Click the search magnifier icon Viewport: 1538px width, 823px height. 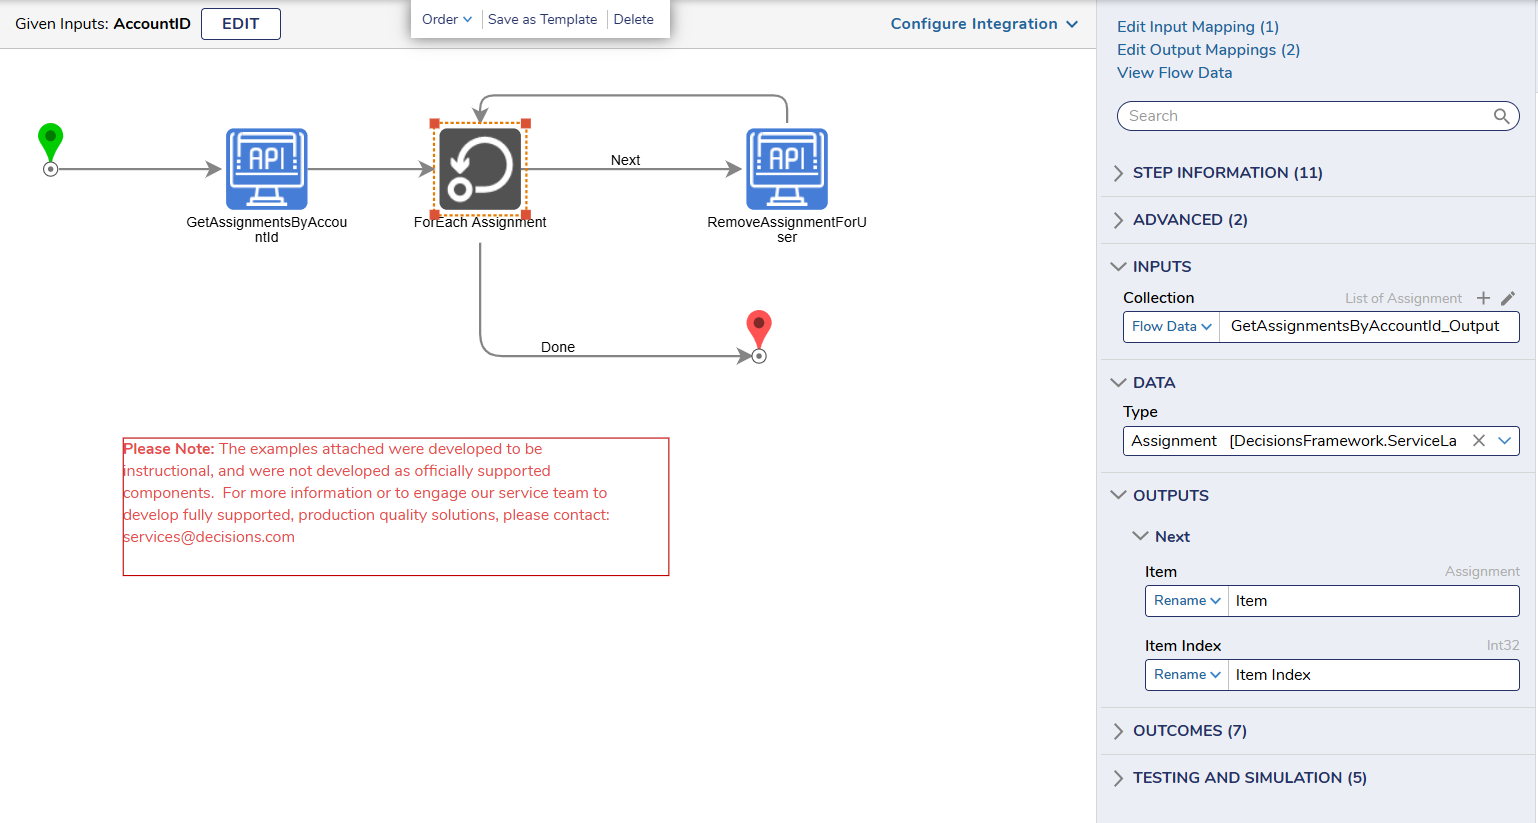coord(1501,116)
